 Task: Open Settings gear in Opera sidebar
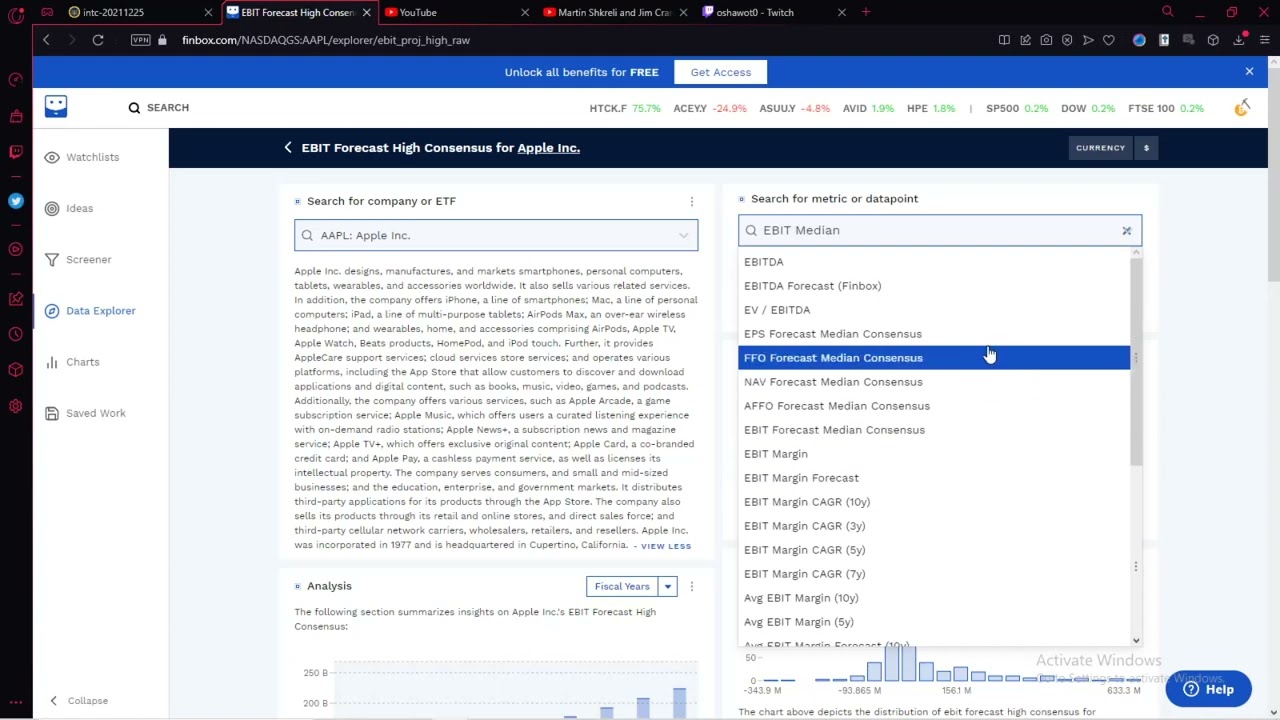[x=15, y=406]
